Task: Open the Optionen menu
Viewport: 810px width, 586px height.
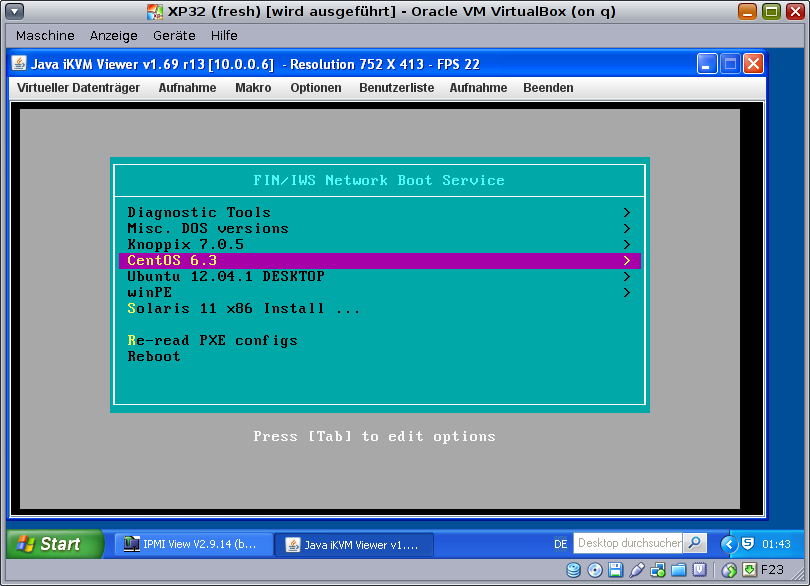Action: point(316,88)
